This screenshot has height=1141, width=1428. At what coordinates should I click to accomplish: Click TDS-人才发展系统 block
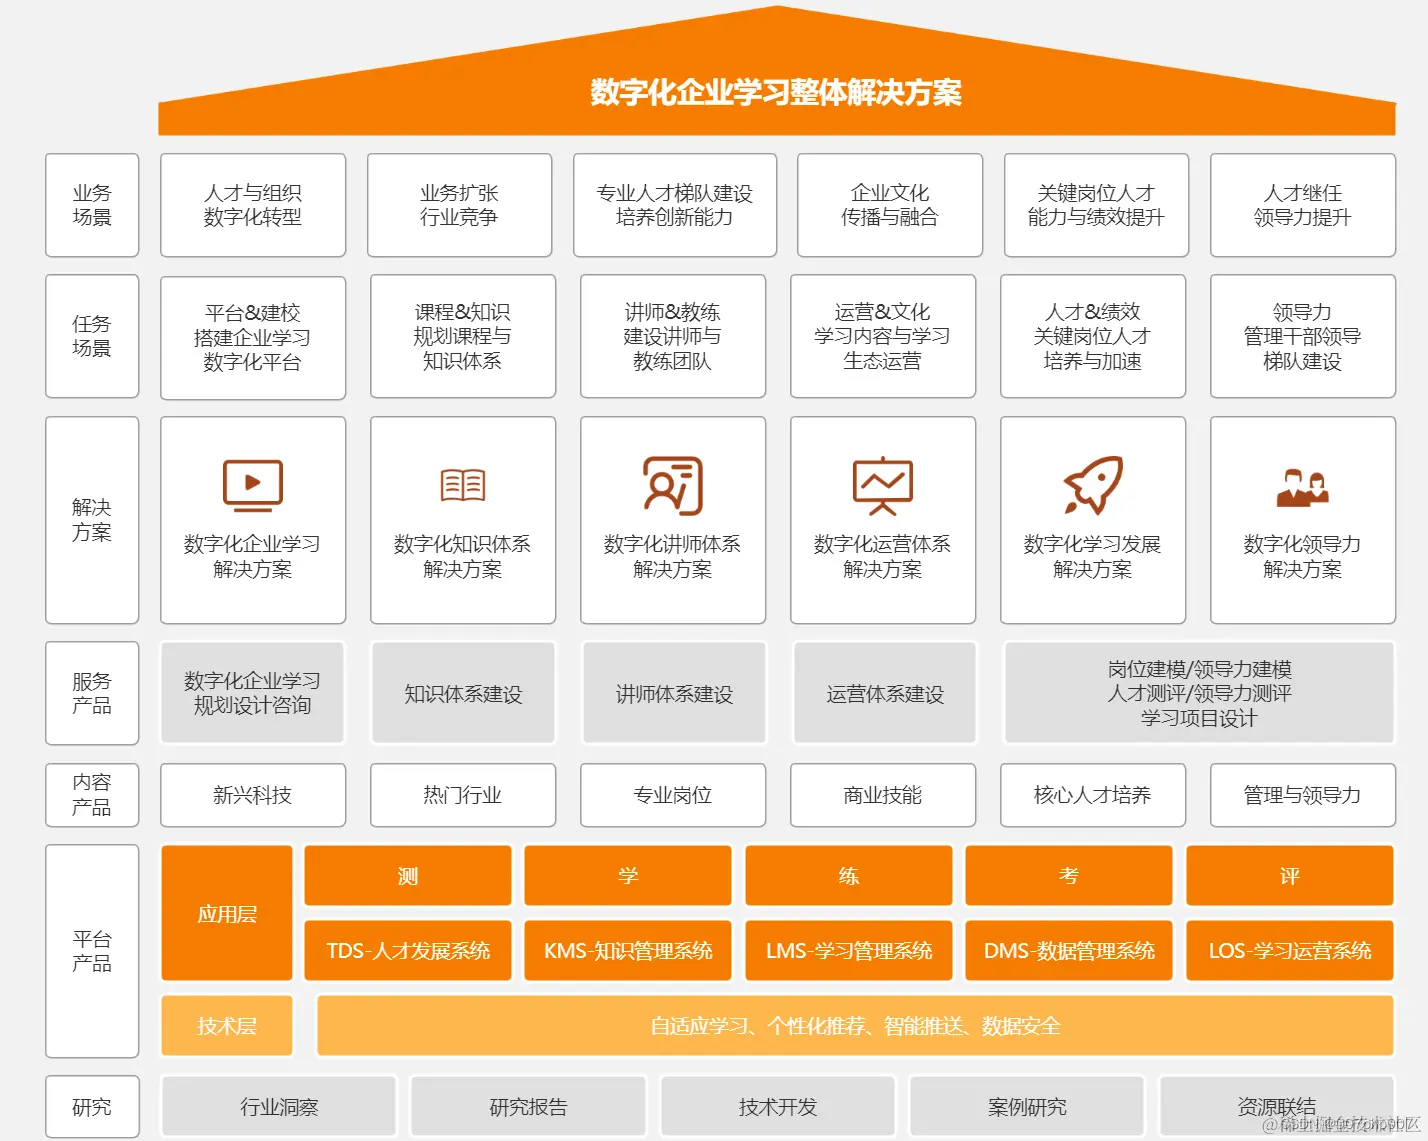[x=408, y=950]
